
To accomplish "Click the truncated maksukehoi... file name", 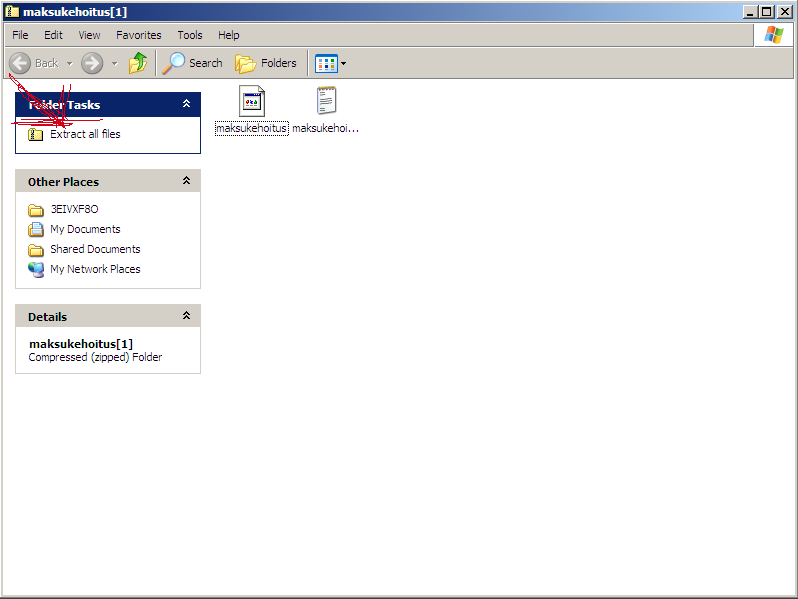I will (x=326, y=128).
